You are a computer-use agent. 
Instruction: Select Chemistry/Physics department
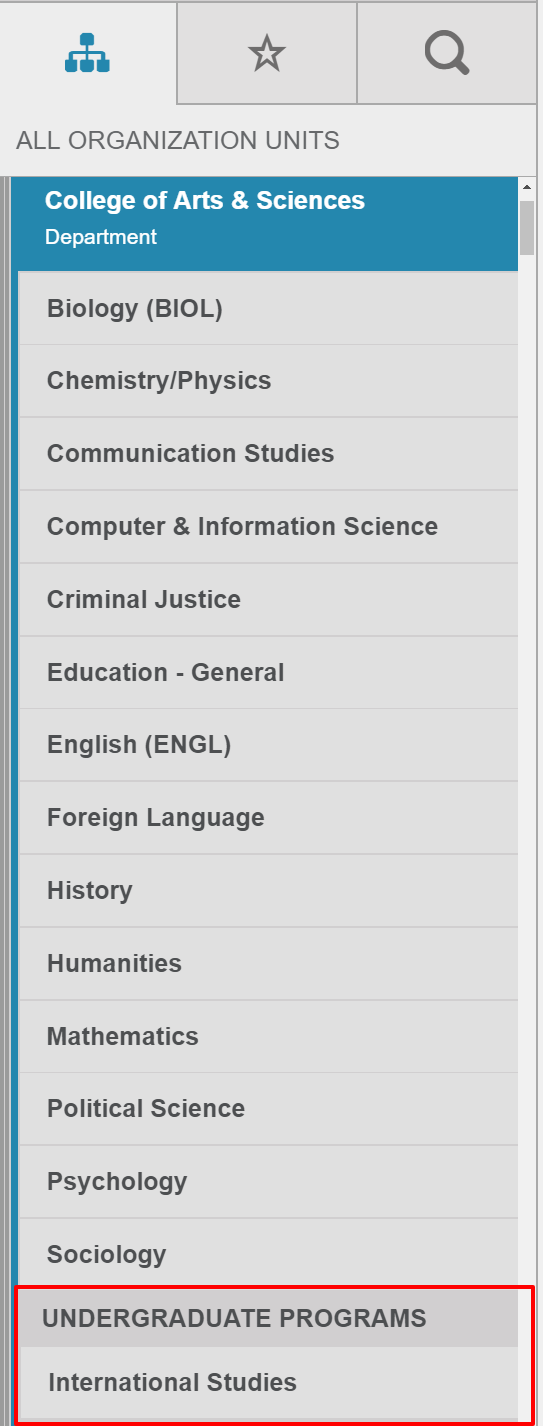point(268,381)
